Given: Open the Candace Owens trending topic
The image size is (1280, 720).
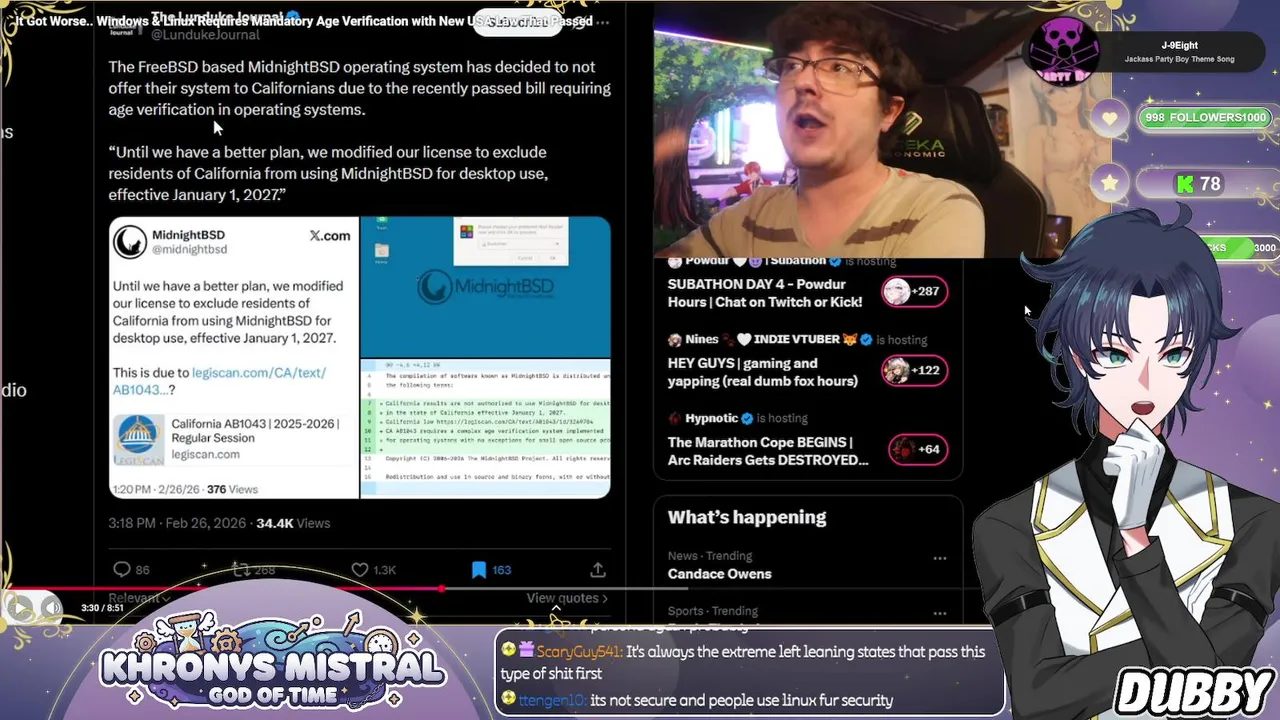Looking at the screenshot, I should (x=720, y=574).
